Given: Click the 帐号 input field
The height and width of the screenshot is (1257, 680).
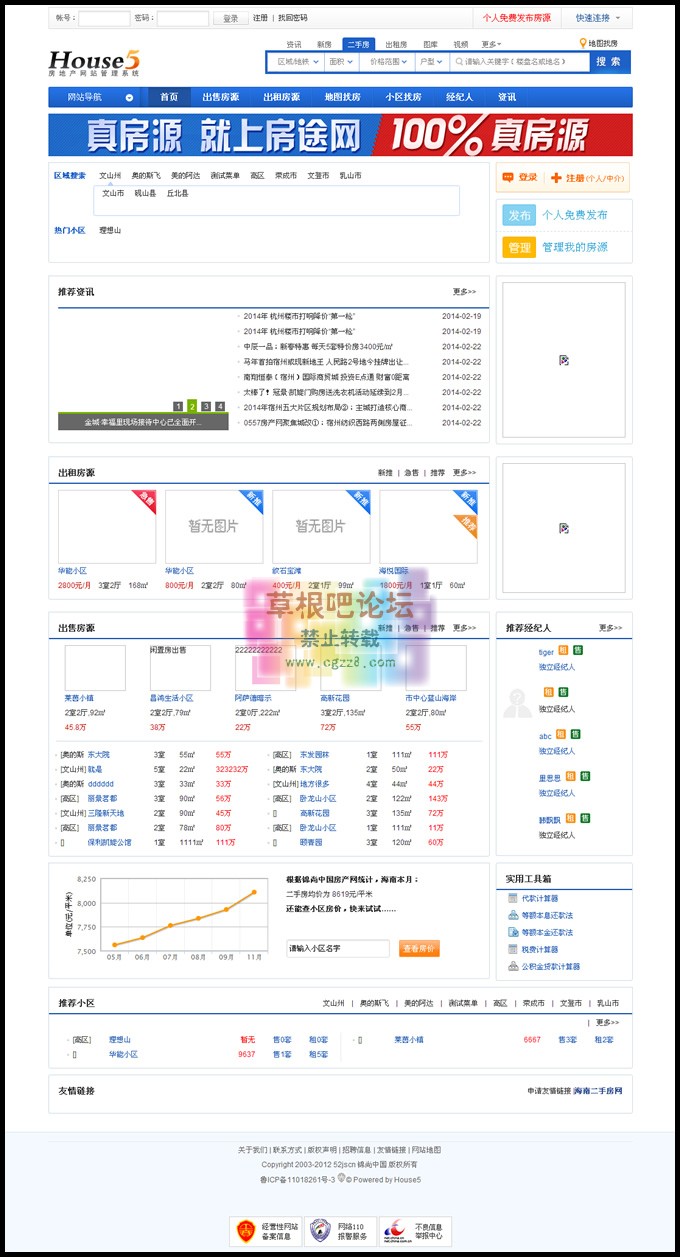Looking at the screenshot, I should point(104,18).
